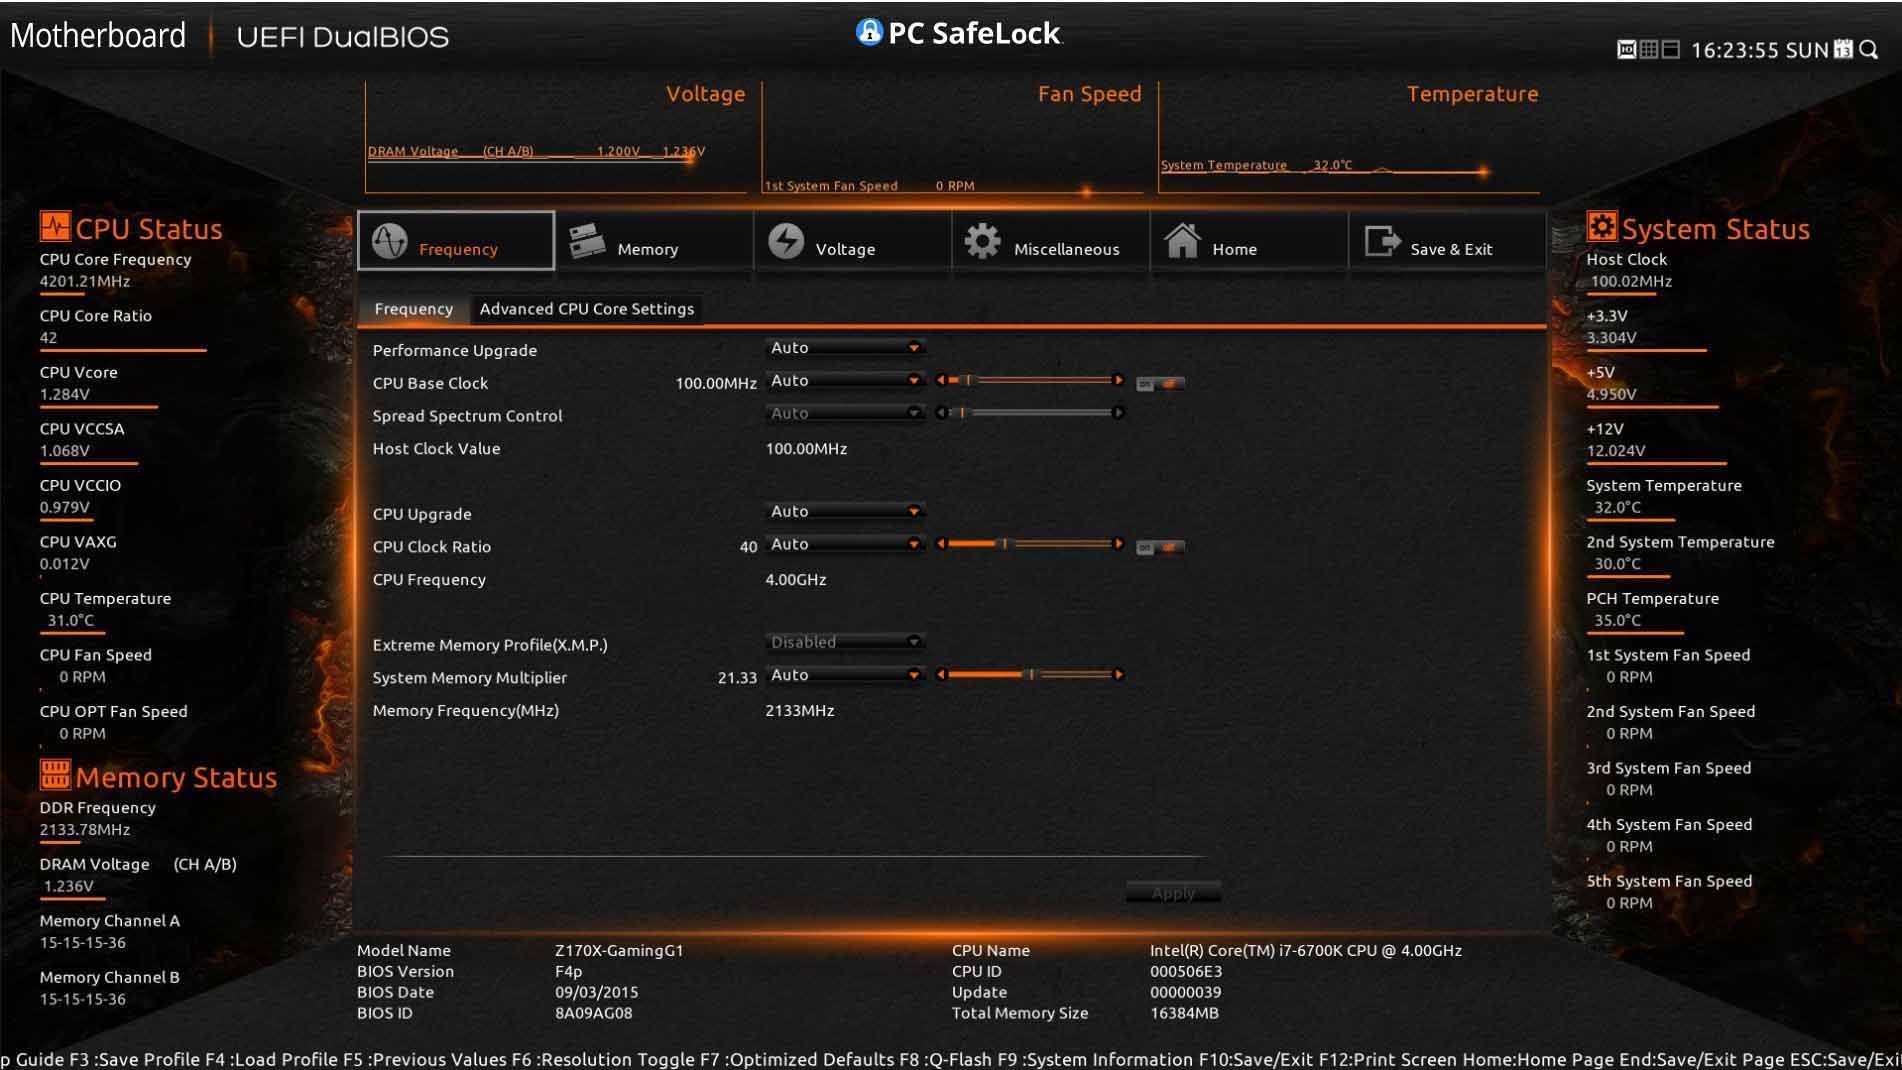Click Spread Spectrum Control slider left arrow
This screenshot has width=1902, height=1070.
[x=940, y=413]
